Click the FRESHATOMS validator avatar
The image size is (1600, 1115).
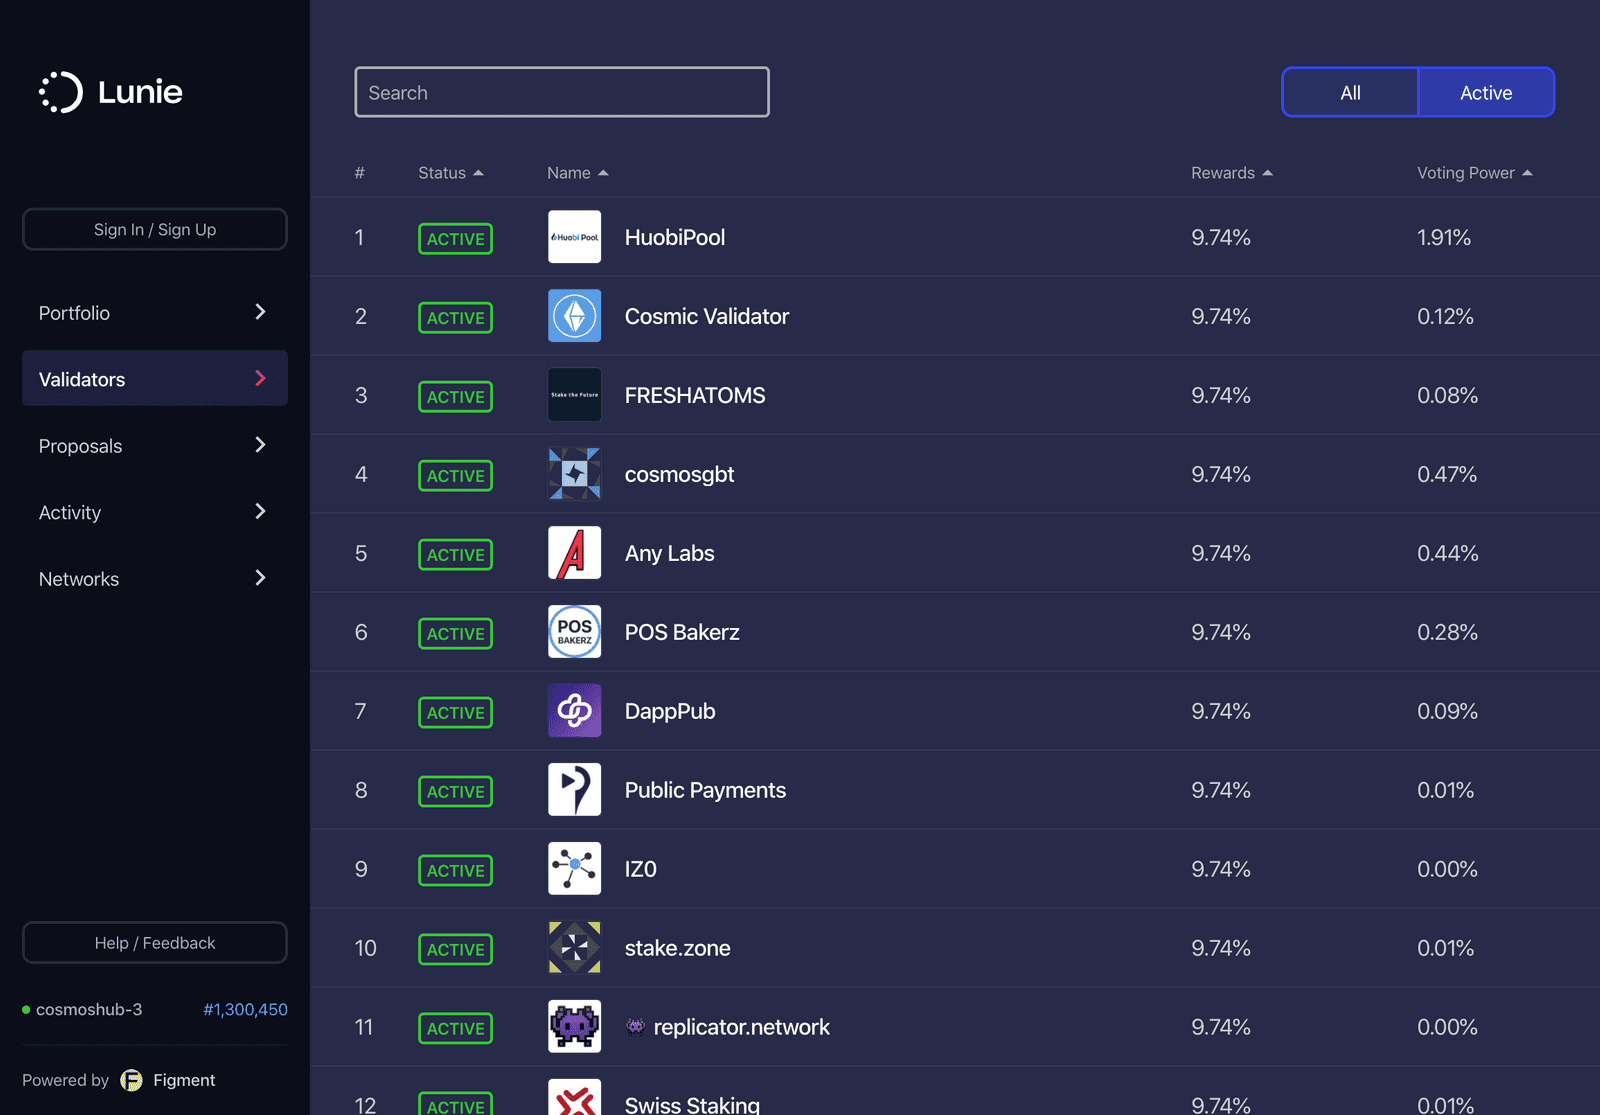[x=574, y=395]
